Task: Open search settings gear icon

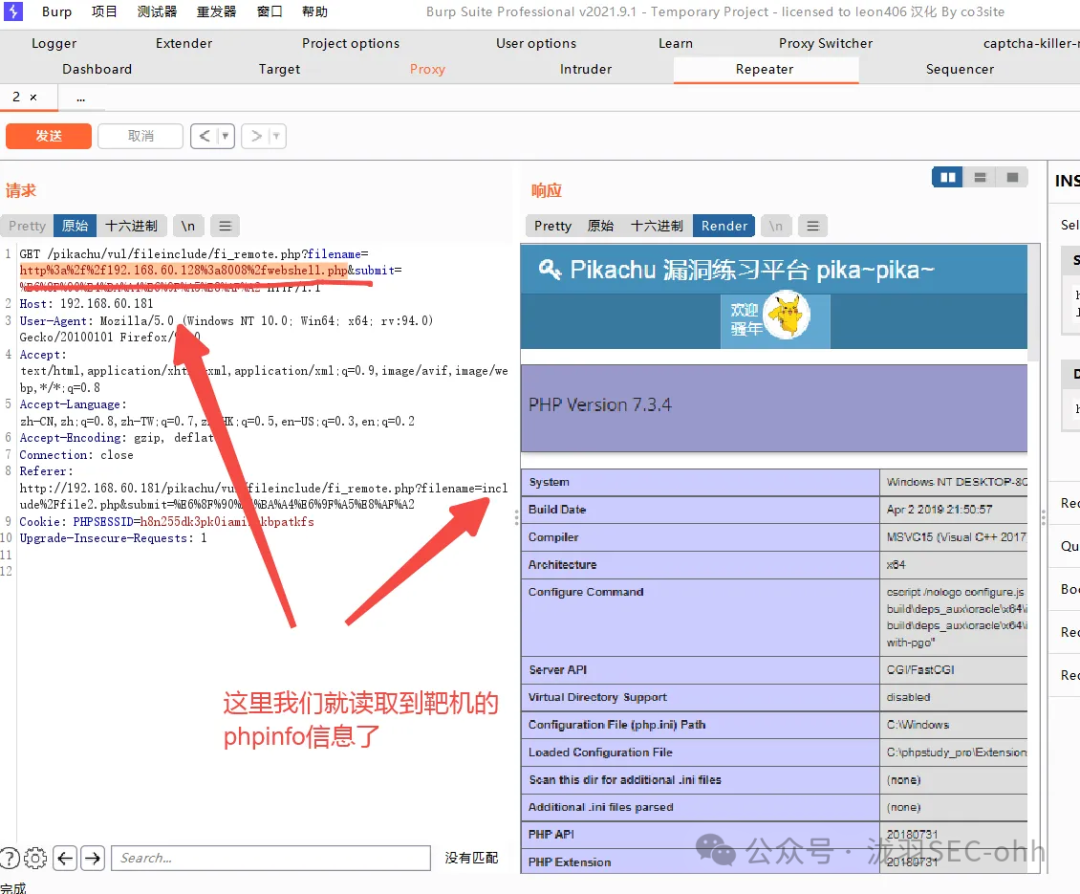Action: pyautogui.click(x=36, y=858)
